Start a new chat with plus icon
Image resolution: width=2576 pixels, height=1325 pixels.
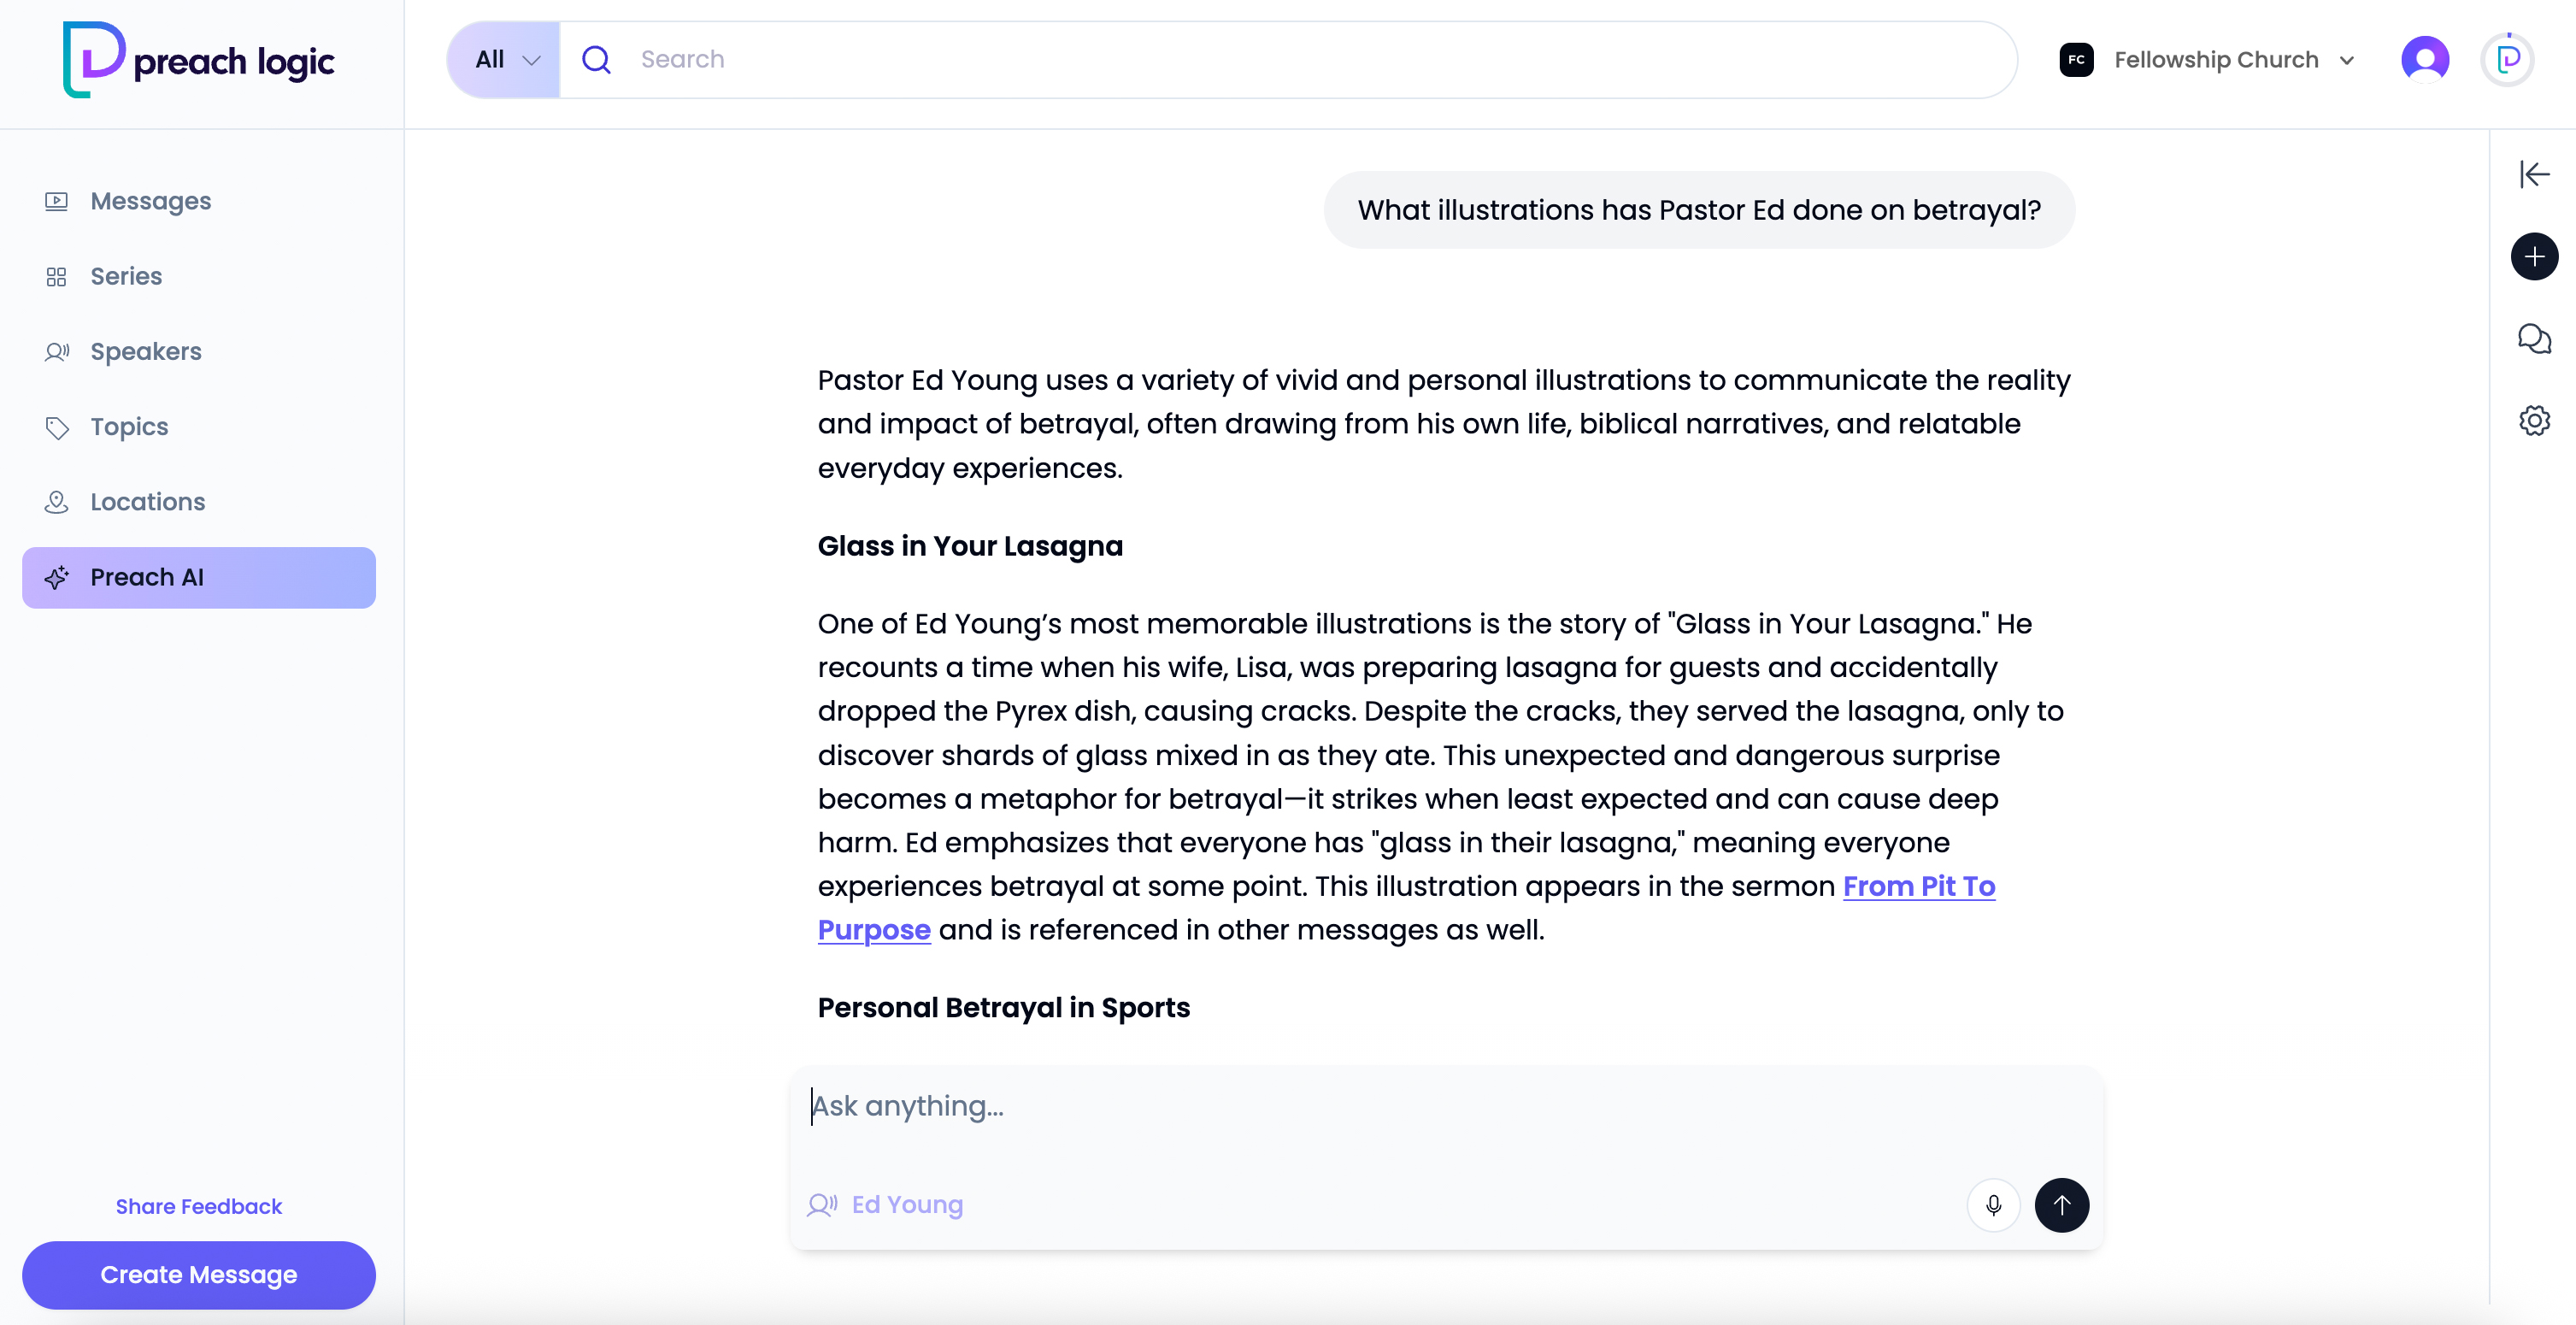[2534, 257]
